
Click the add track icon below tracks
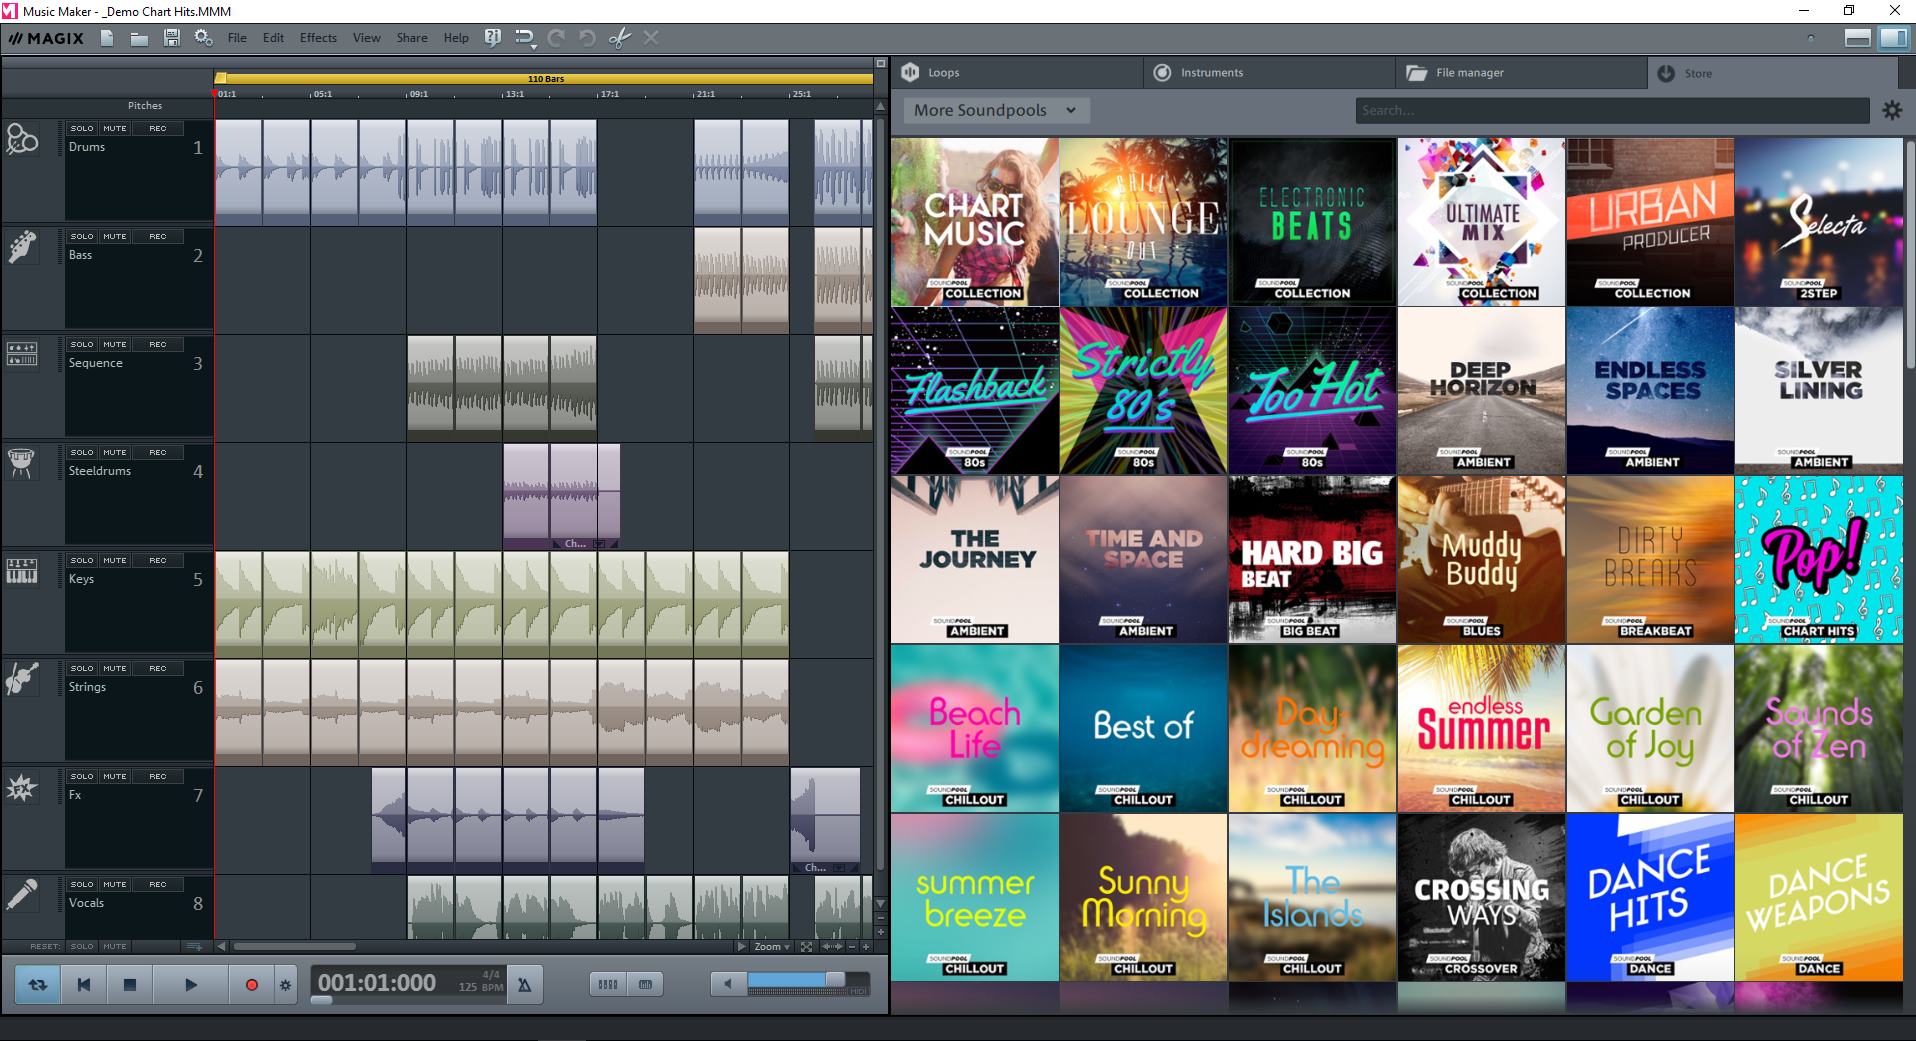click(194, 946)
